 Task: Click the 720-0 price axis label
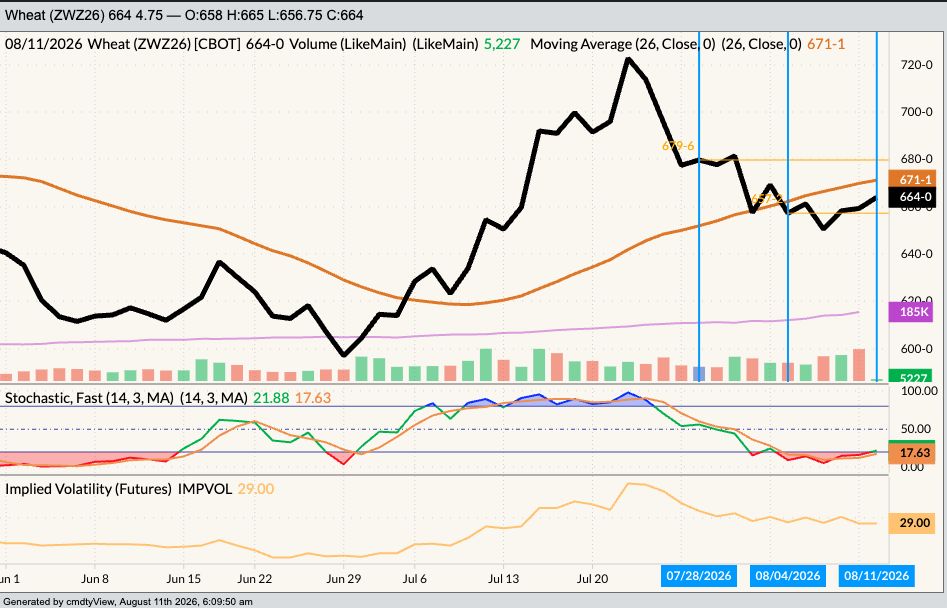tap(917, 65)
